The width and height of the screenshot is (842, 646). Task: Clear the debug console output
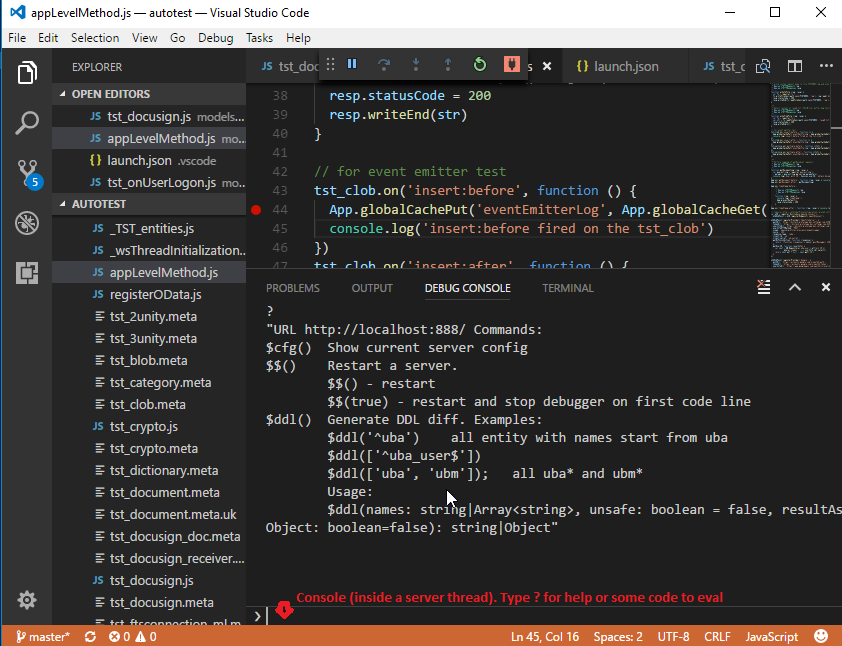763,287
